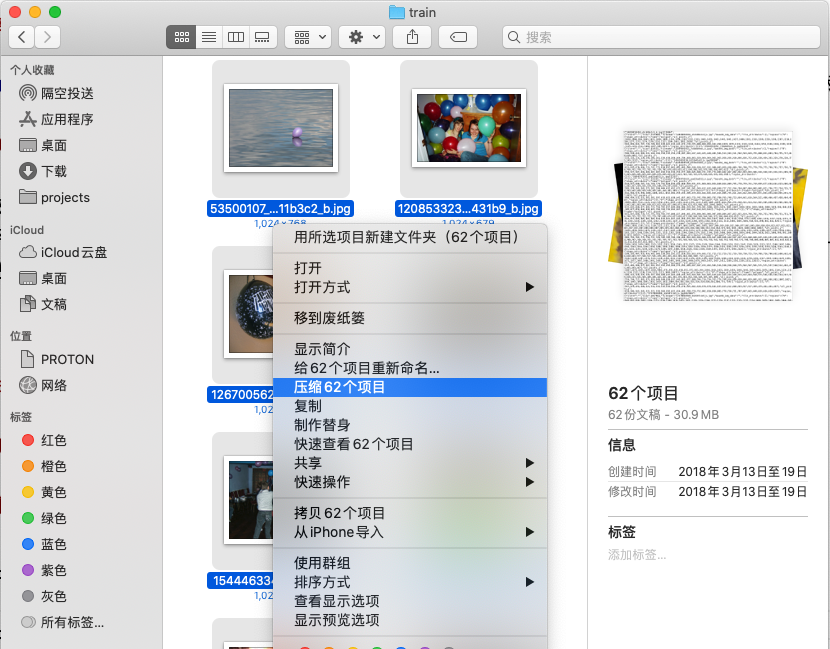Go back with the back arrow

click(22, 37)
